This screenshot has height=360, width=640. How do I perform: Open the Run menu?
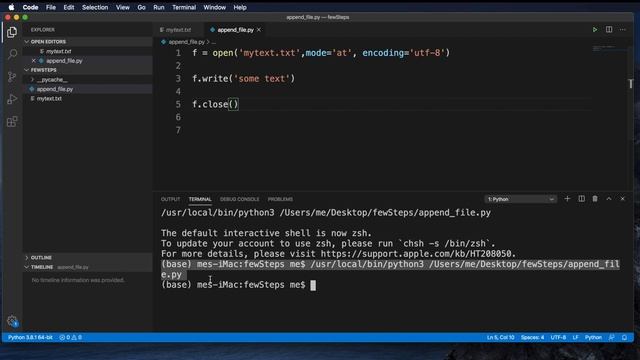[x=158, y=7]
